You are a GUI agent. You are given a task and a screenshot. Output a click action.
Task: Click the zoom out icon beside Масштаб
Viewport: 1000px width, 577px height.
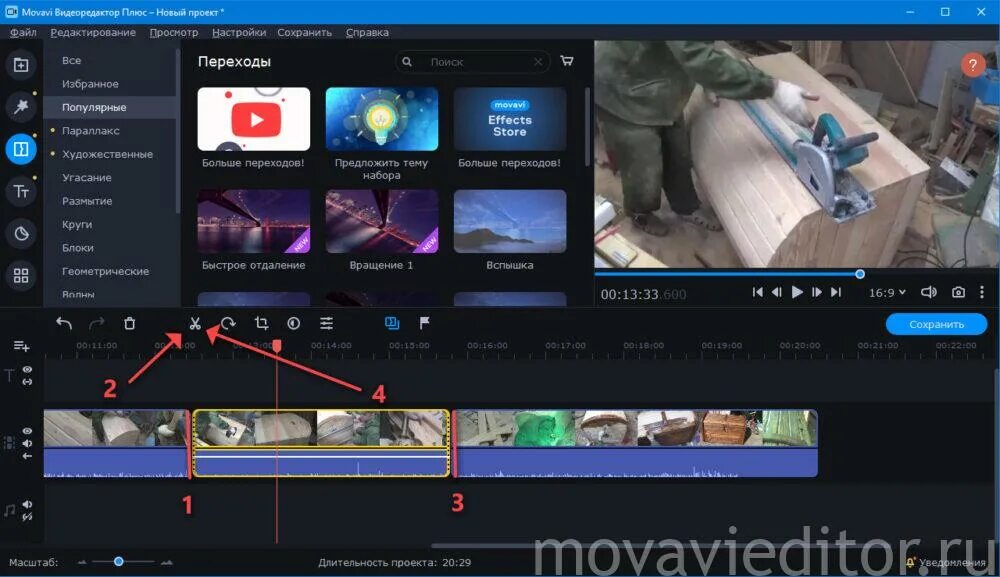click(x=82, y=562)
